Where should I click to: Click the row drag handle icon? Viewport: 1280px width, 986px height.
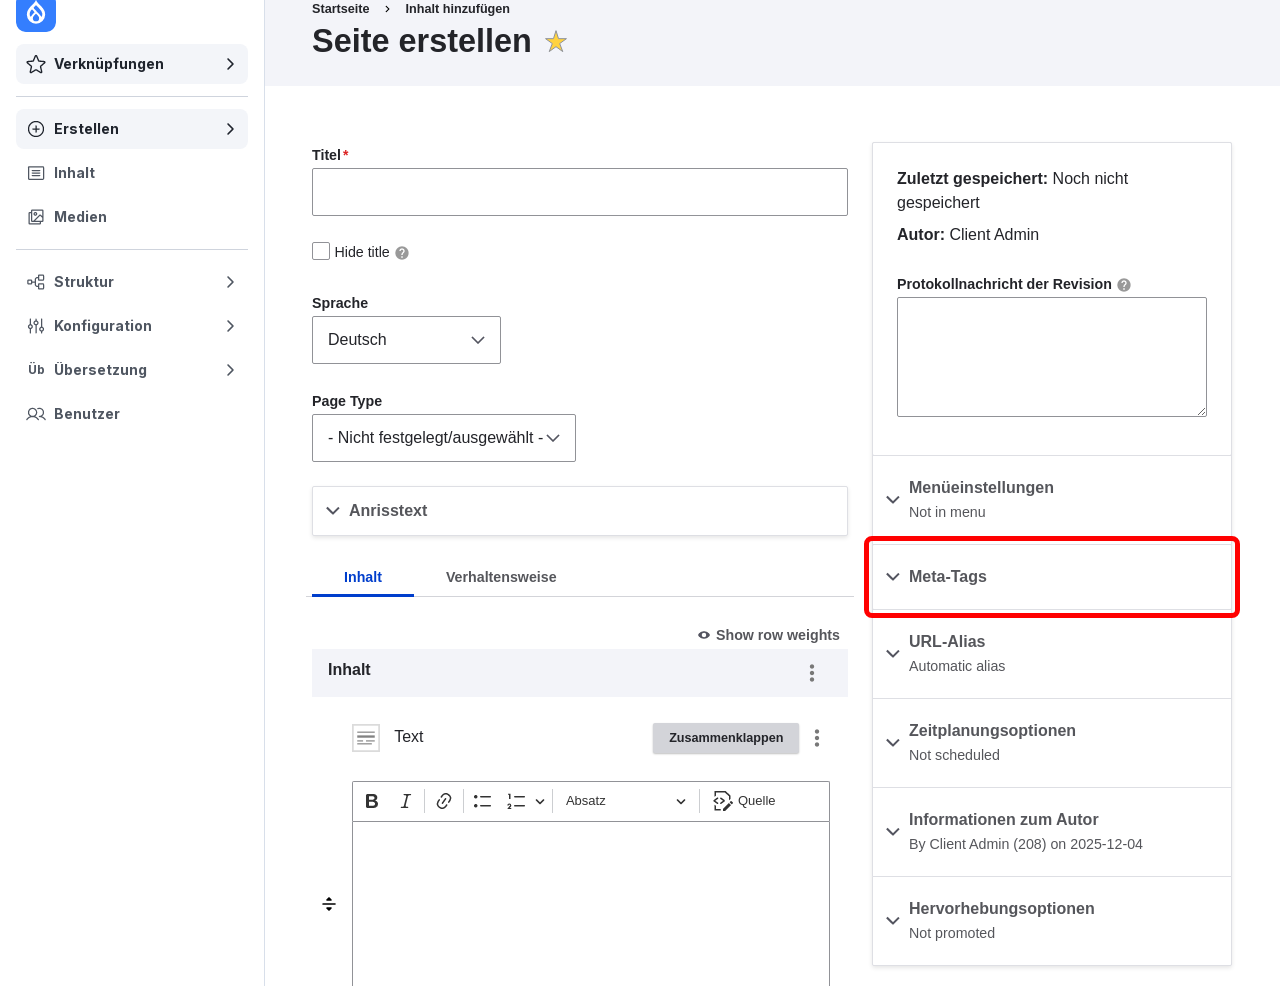(329, 904)
